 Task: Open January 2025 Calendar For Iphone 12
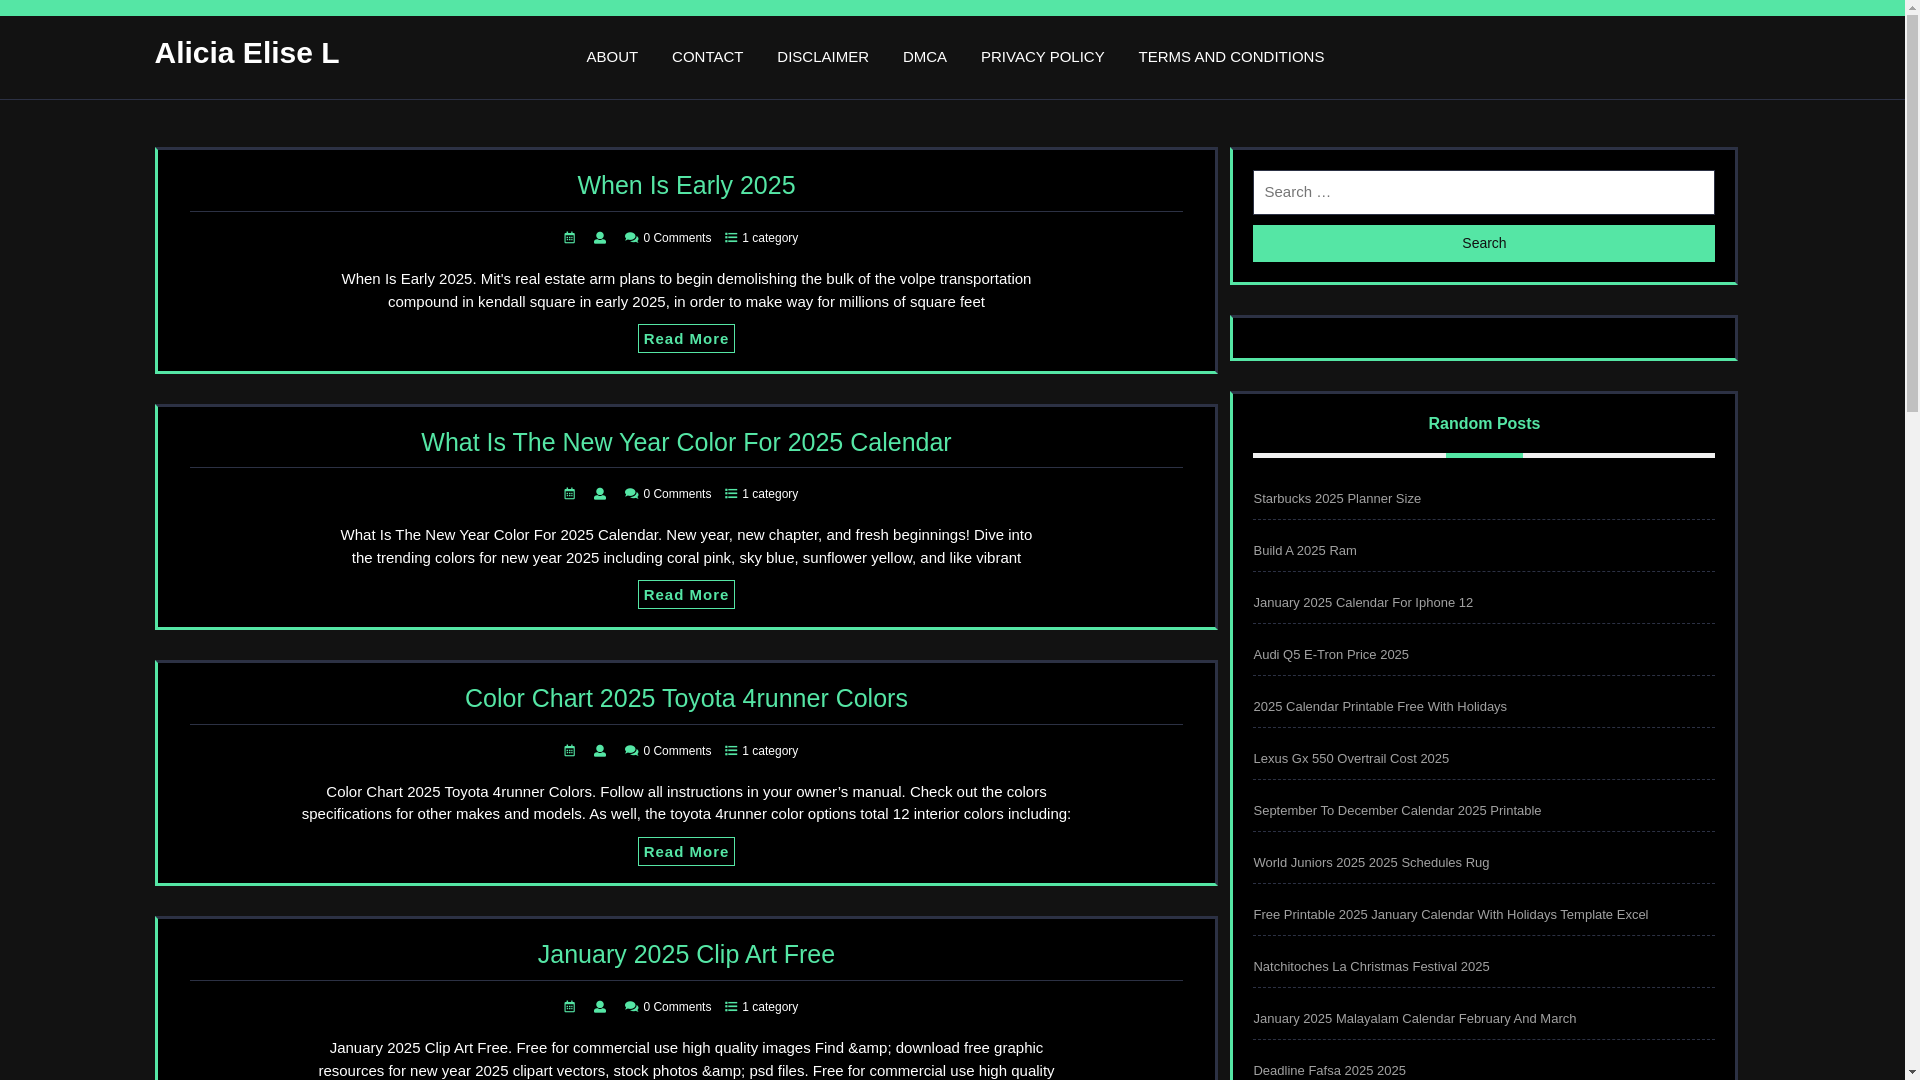click(1363, 603)
